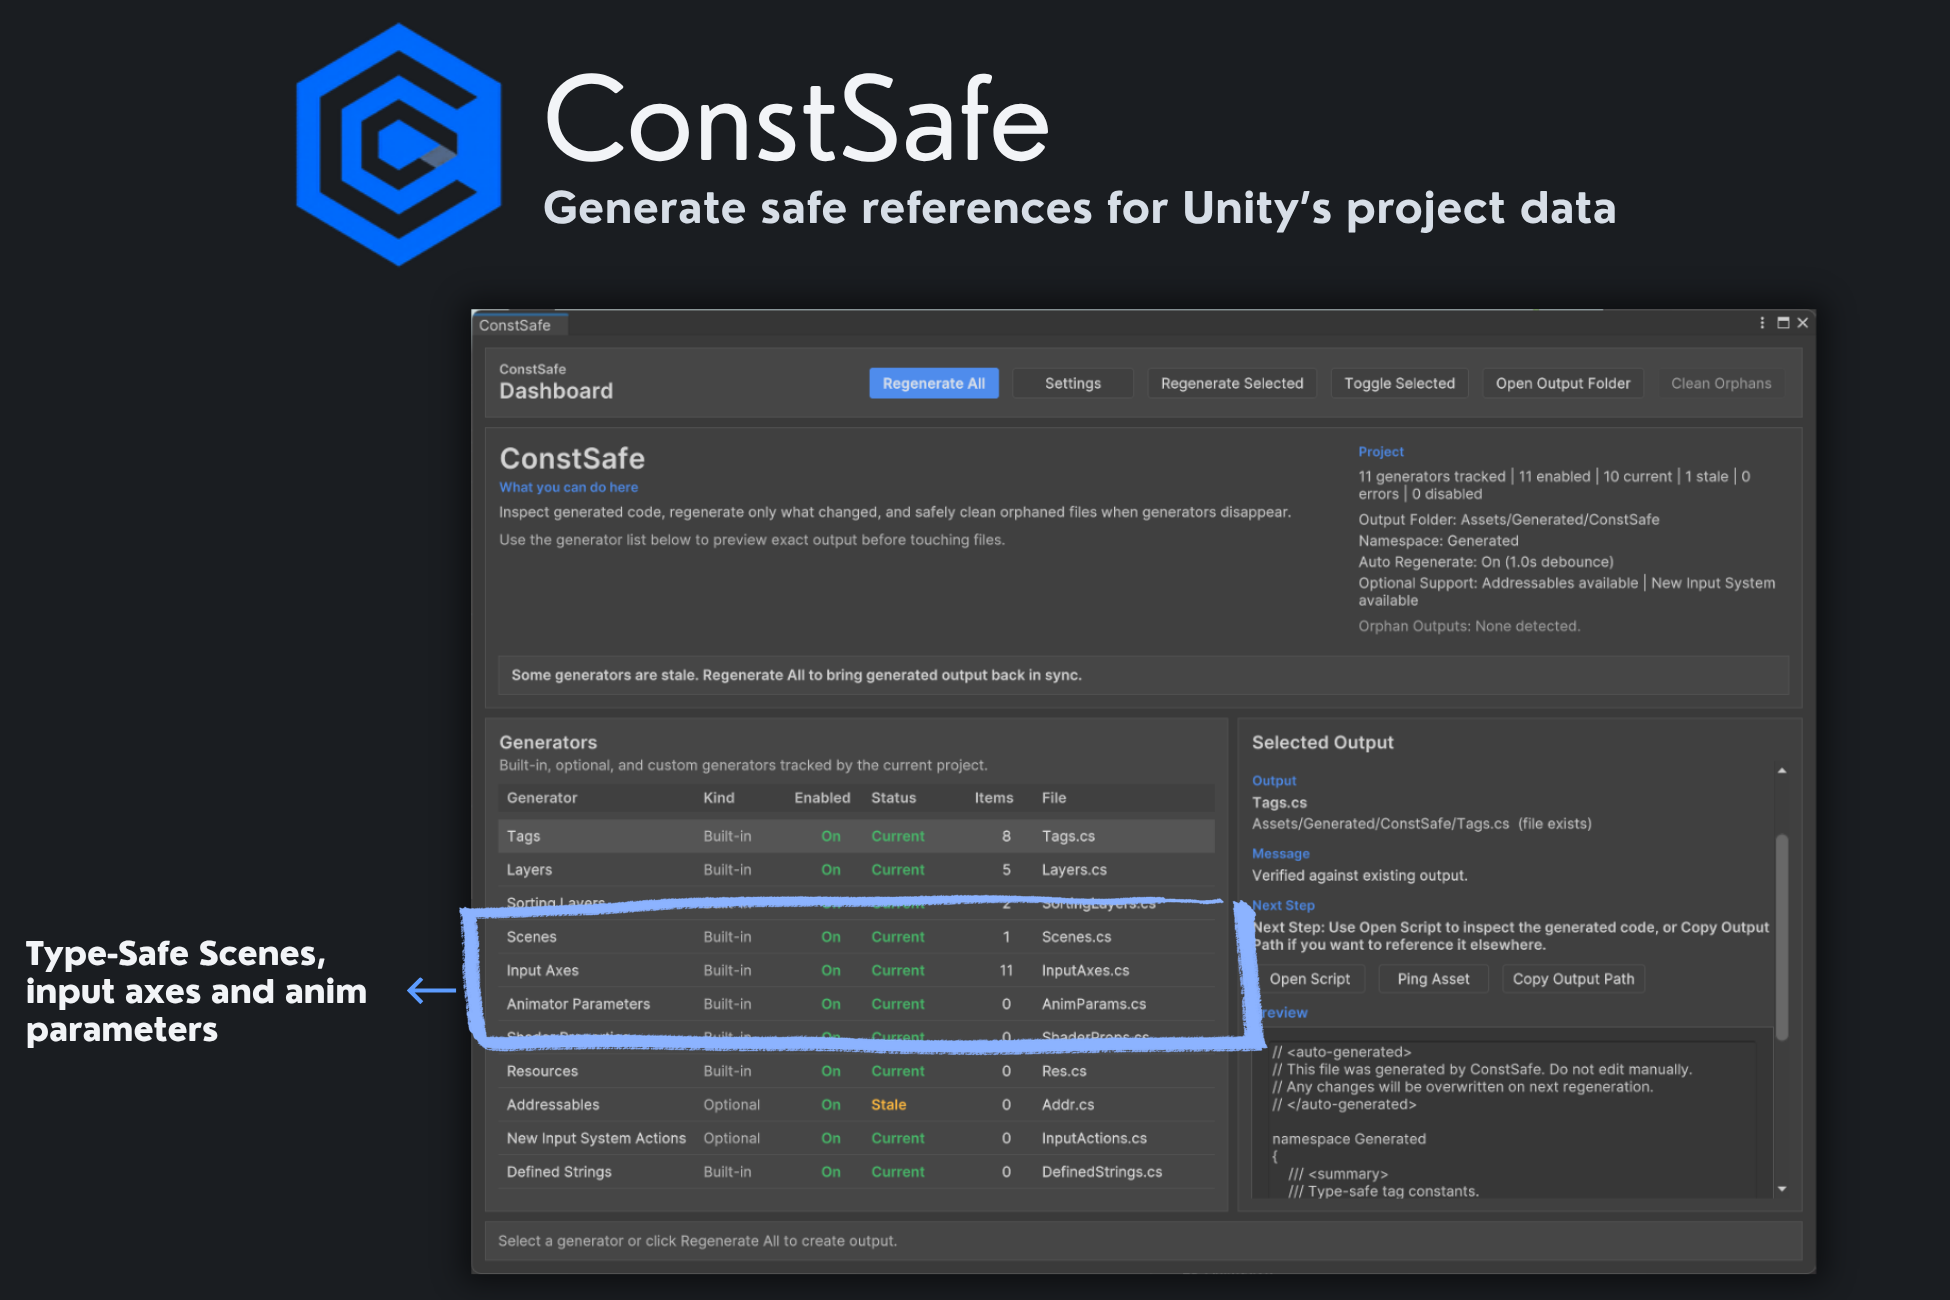Image resolution: width=1950 pixels, height=1300 pixels.
Task: Click Open Output Folder
Action: [x=1562, y=383]
